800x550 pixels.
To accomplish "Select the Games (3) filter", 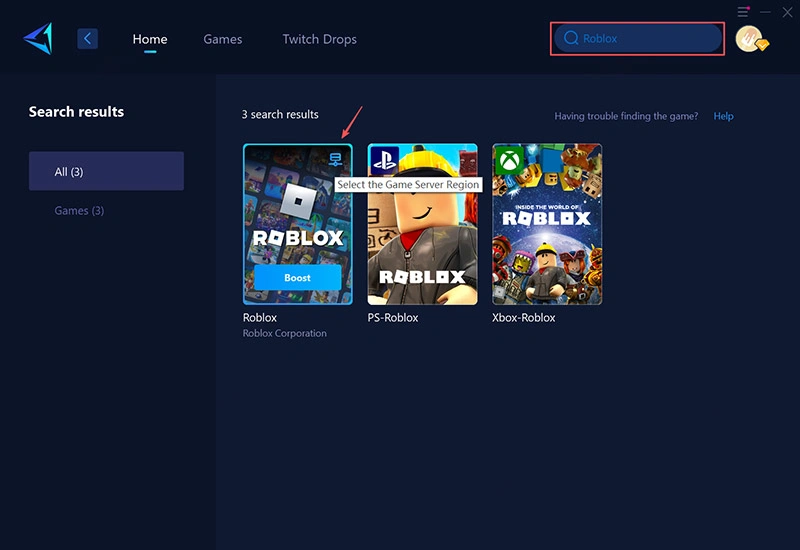I will pos(79,210).
